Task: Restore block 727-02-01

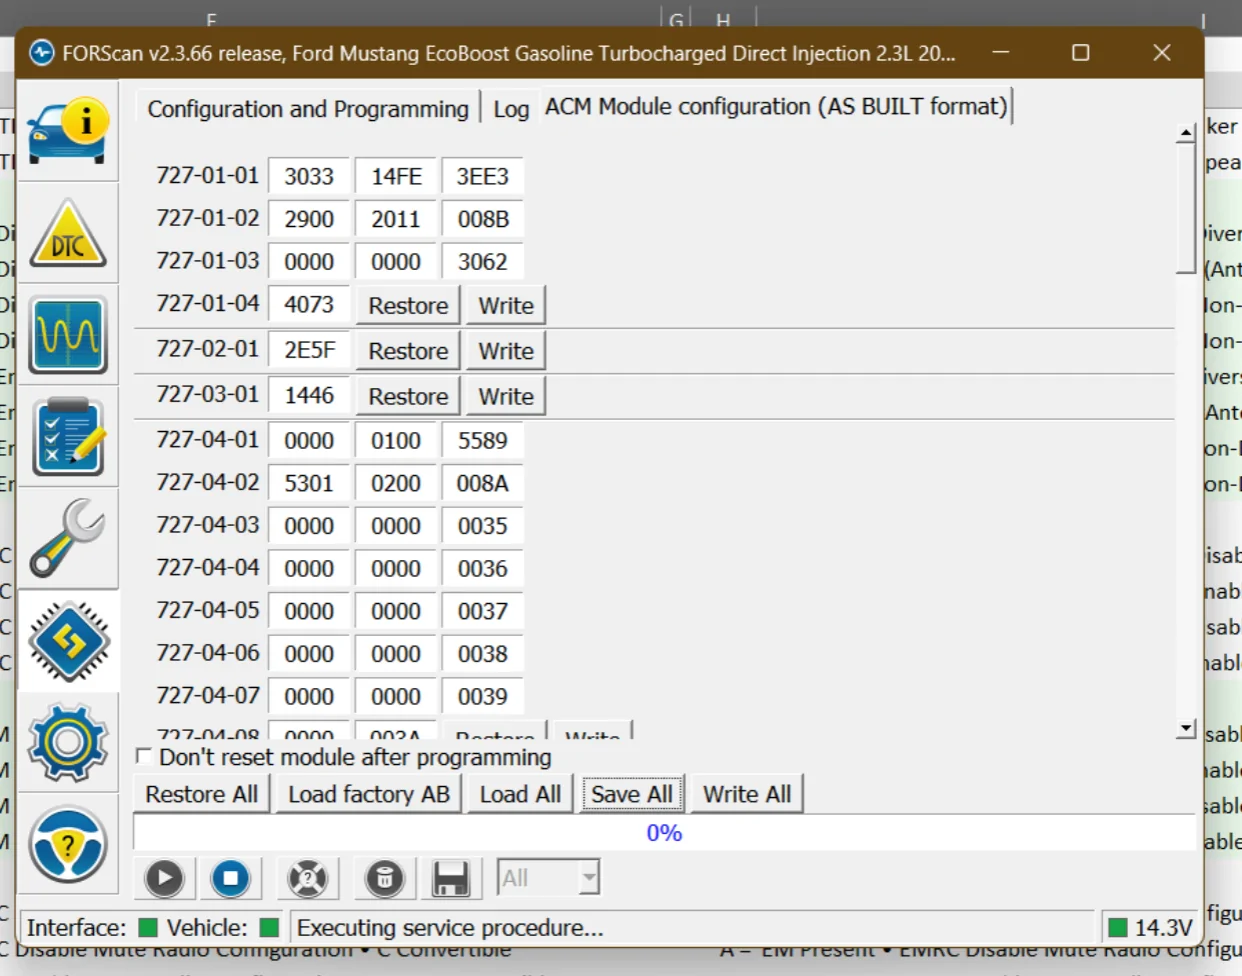Action: click(408, 351)
